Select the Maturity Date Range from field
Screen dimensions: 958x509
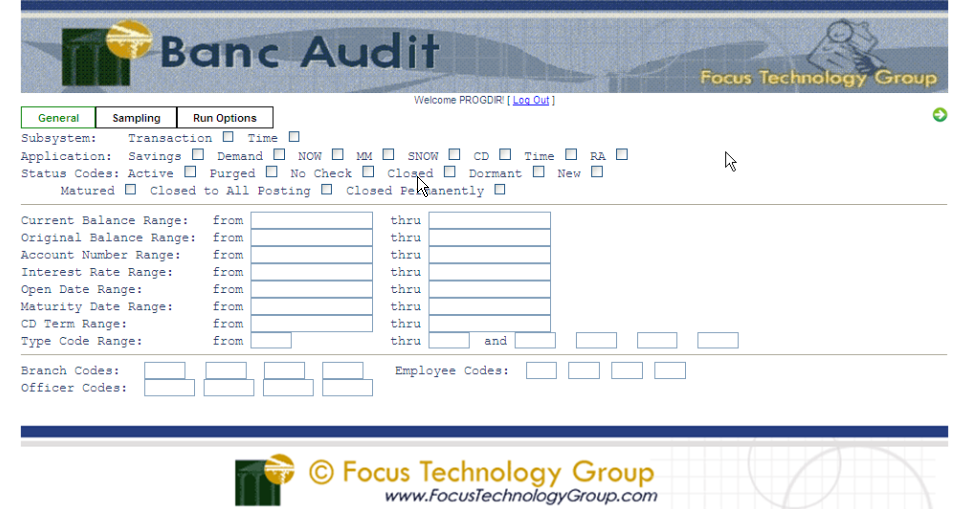click(312, 306)
